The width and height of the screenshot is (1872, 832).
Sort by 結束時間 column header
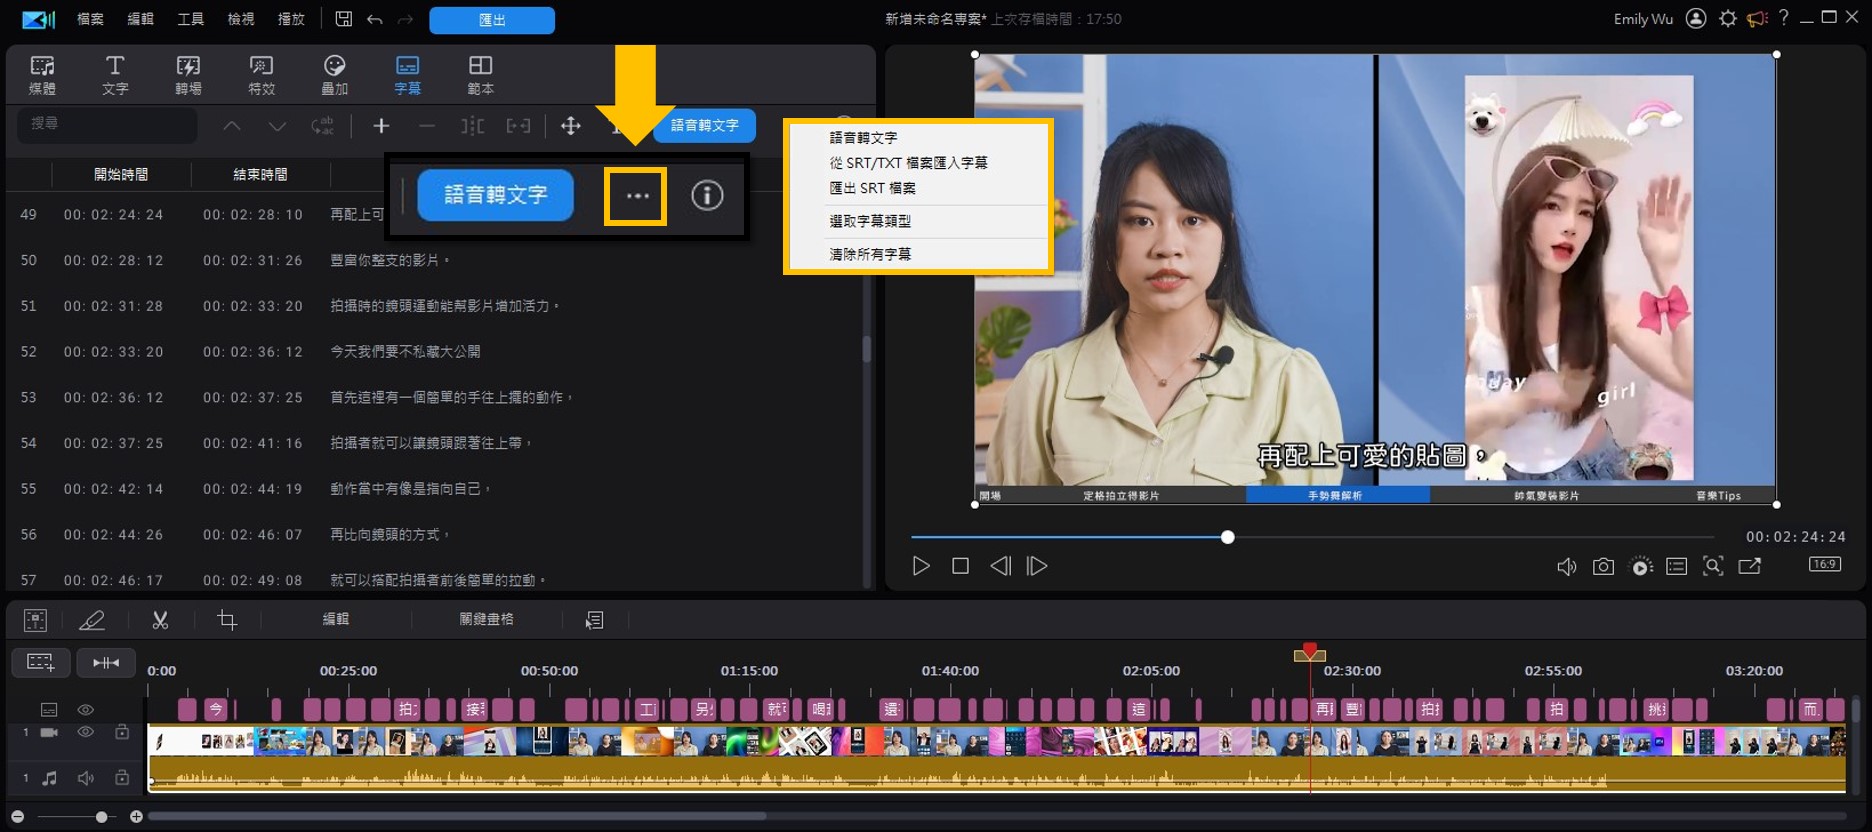[x=260, y=174]
